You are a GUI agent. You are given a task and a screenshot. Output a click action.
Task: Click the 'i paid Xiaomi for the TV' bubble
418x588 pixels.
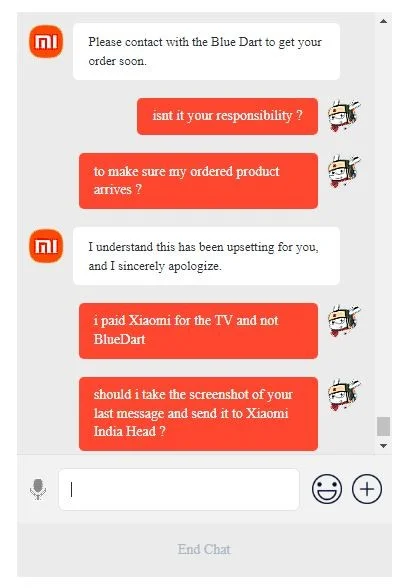point(198,331)
